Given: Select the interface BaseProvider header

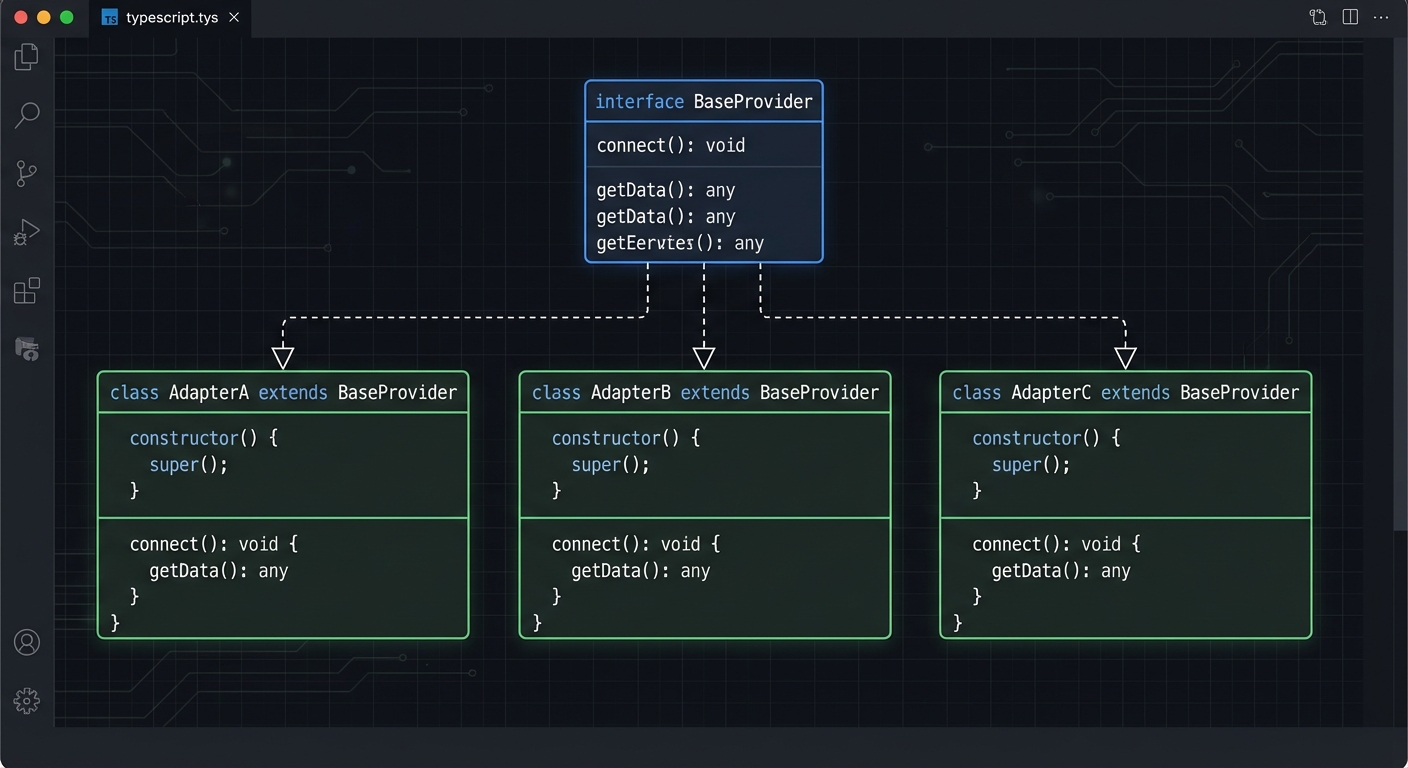Looking at the screenshot, I should [703, 101].
